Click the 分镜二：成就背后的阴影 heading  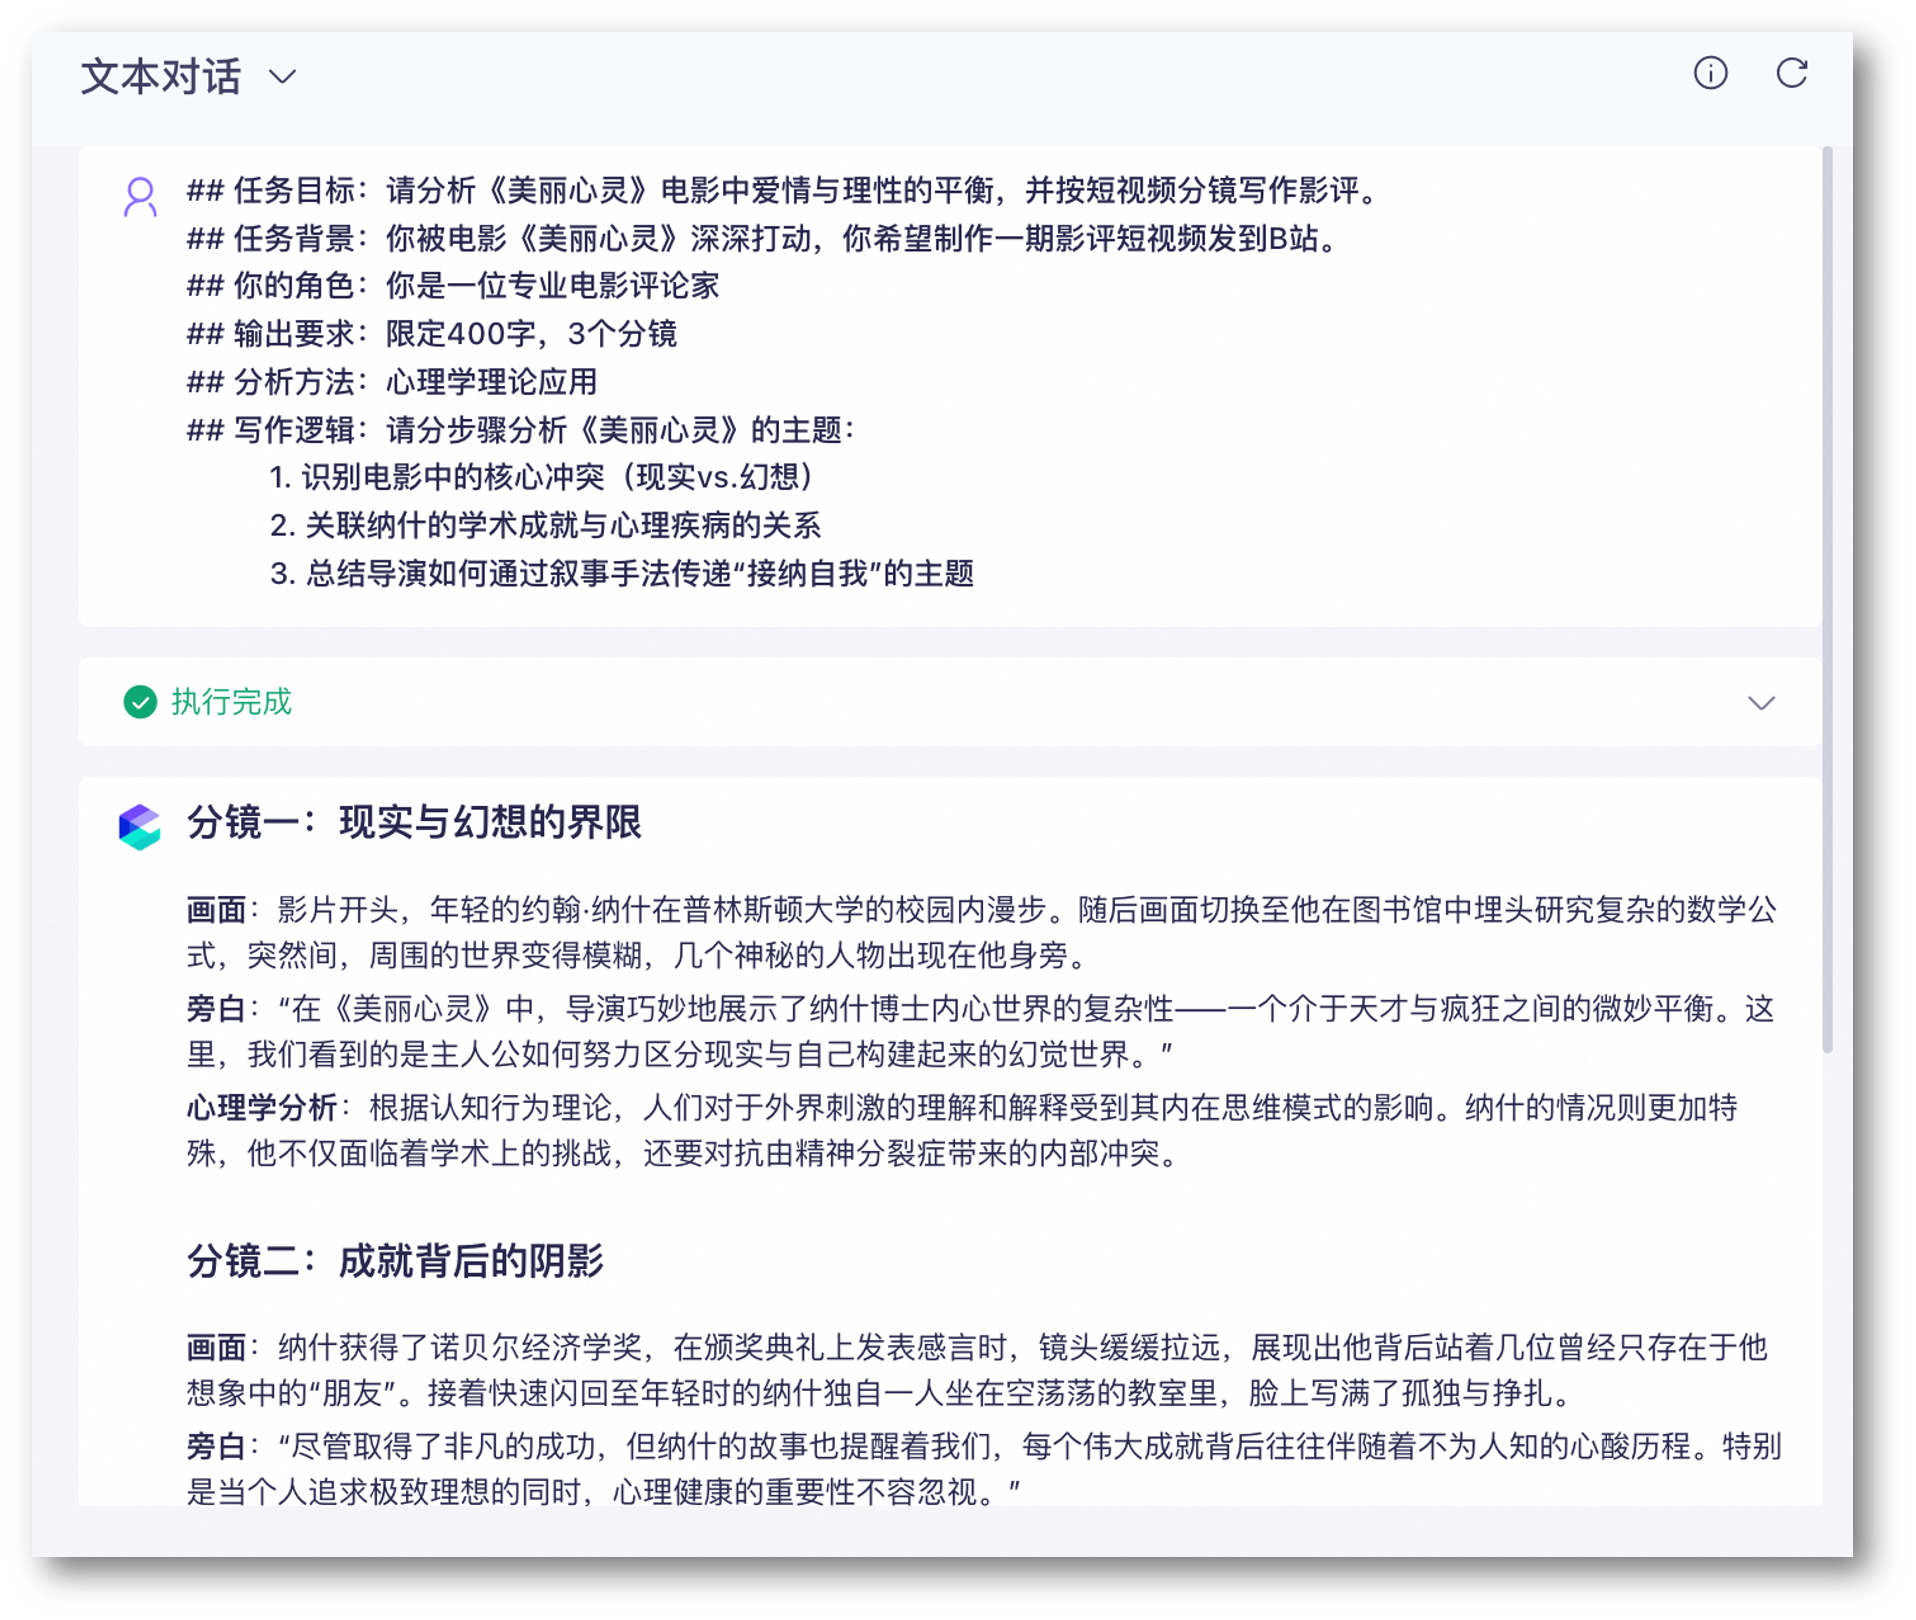pyautogui.click(x=395, y=1261)
